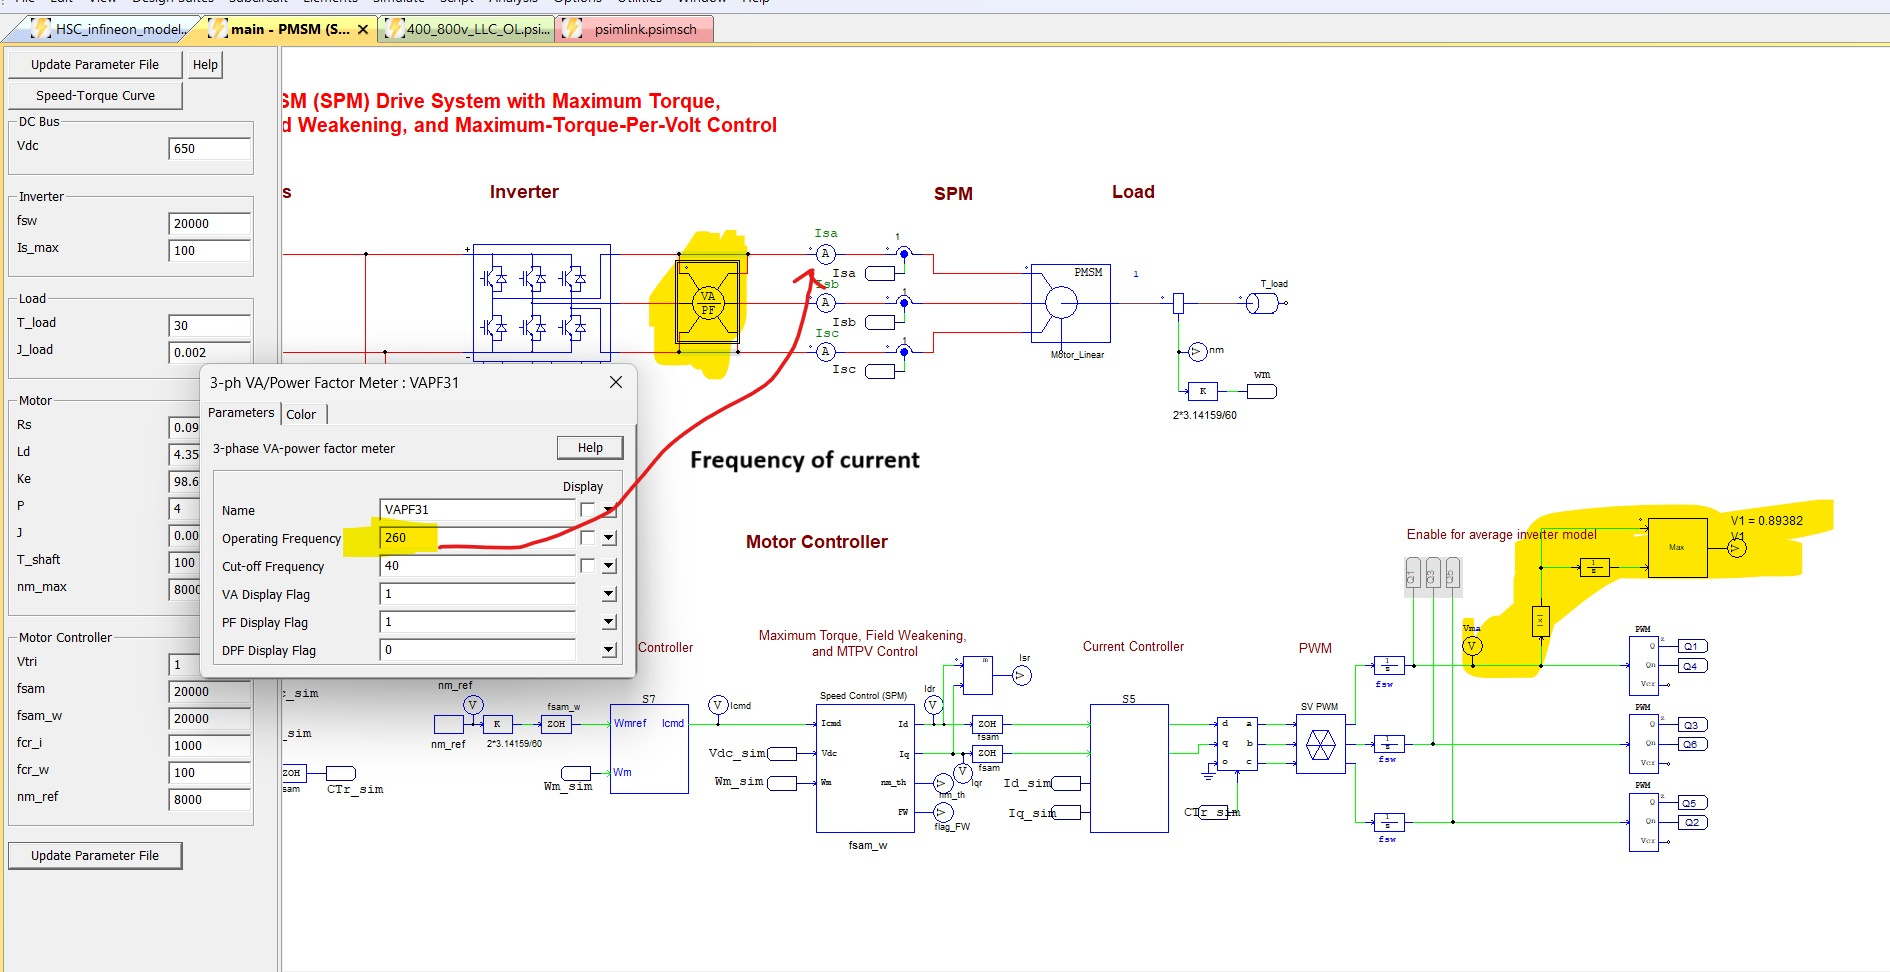Image resolution: width=1890 pixels, height=972 pixels.
Task: Select the V1 probe beside Max block
Action: pyautogui.click(x=1737, y=548)
